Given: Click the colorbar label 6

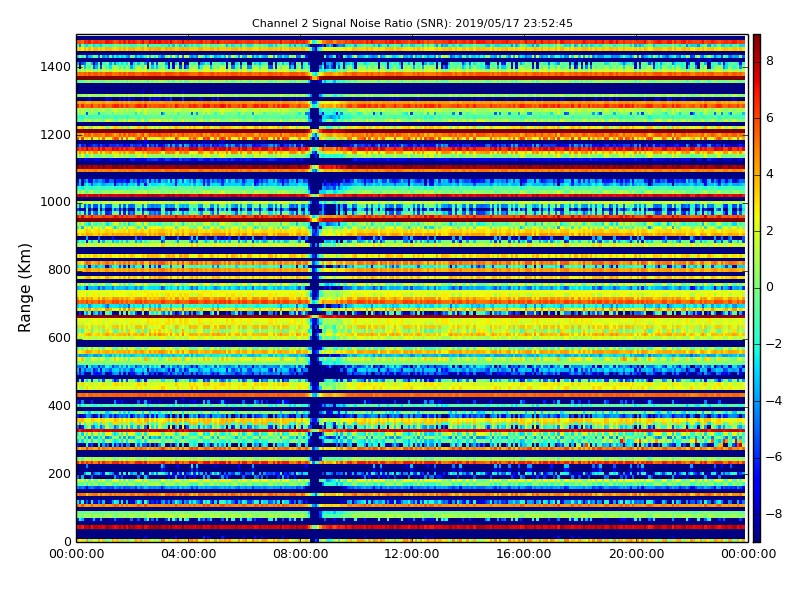Looking at the screenshot, I should point(770,118).
